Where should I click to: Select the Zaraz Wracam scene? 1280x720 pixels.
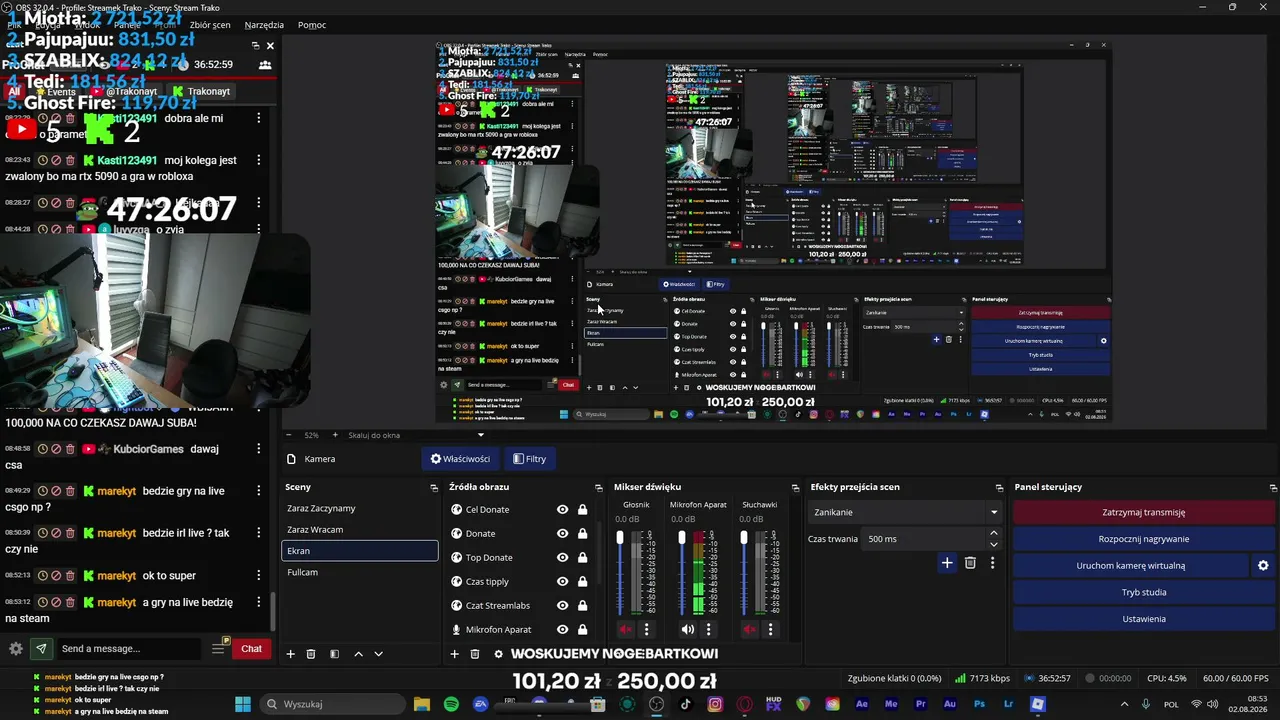point(360,530)
